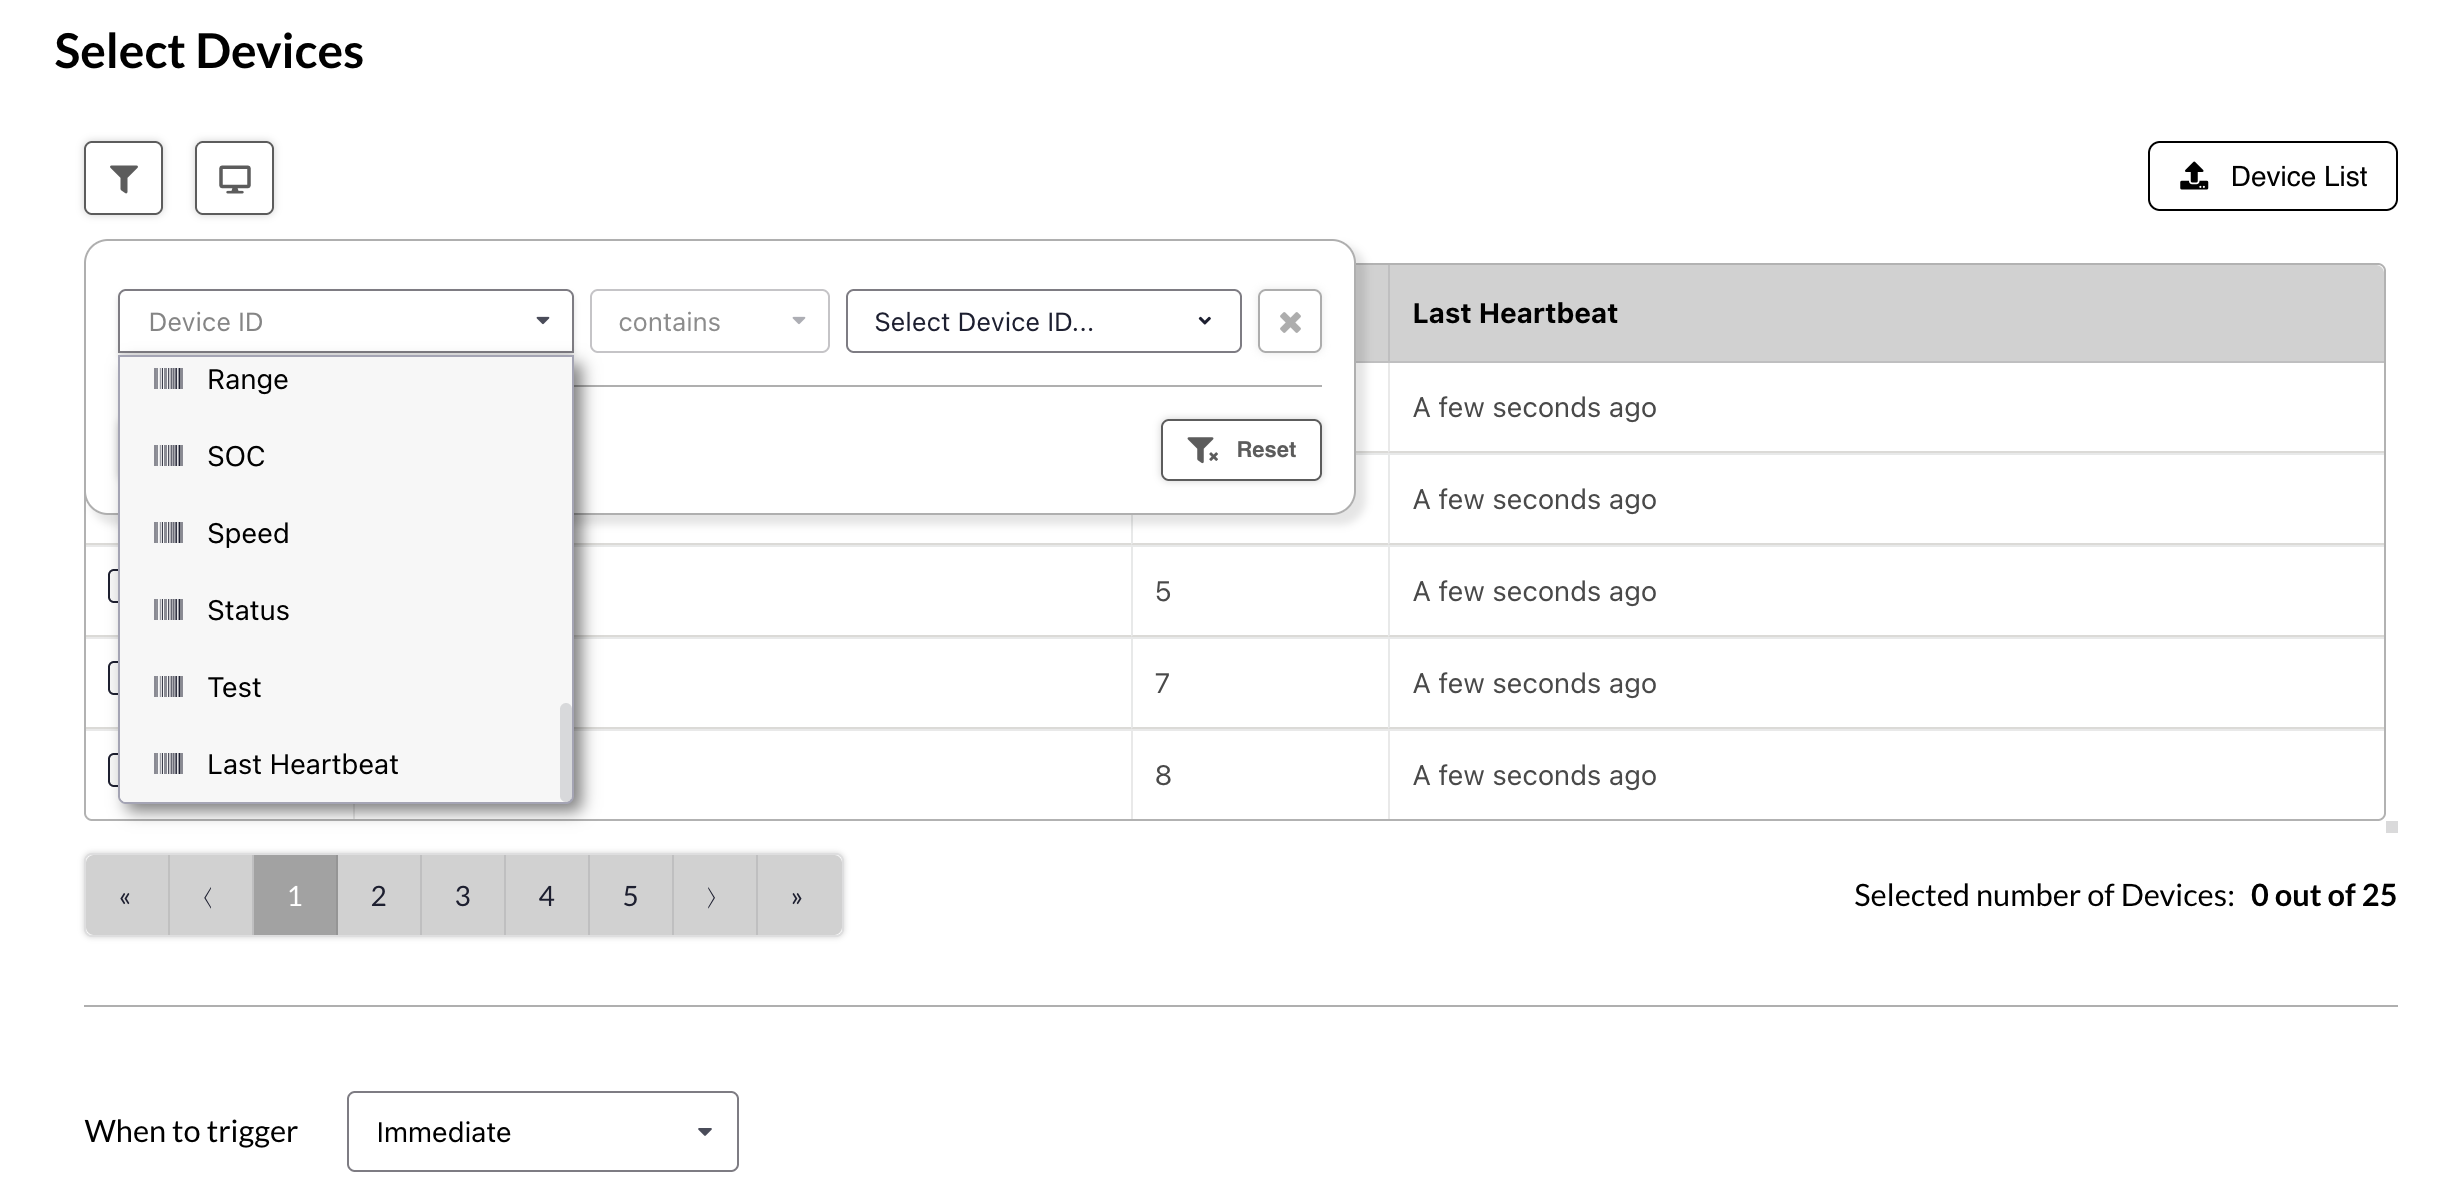2458x1194 pixels.
Task: Toggle checkbox in row with value 8
Action: tap(113, 770)
